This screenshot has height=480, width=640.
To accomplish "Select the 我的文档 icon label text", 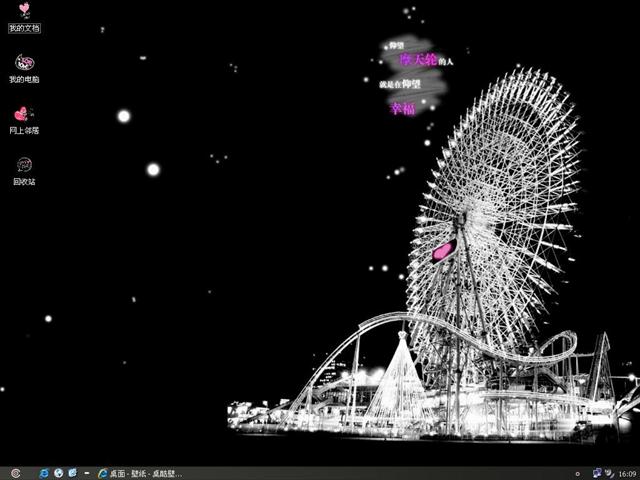I will click(24, 28).
